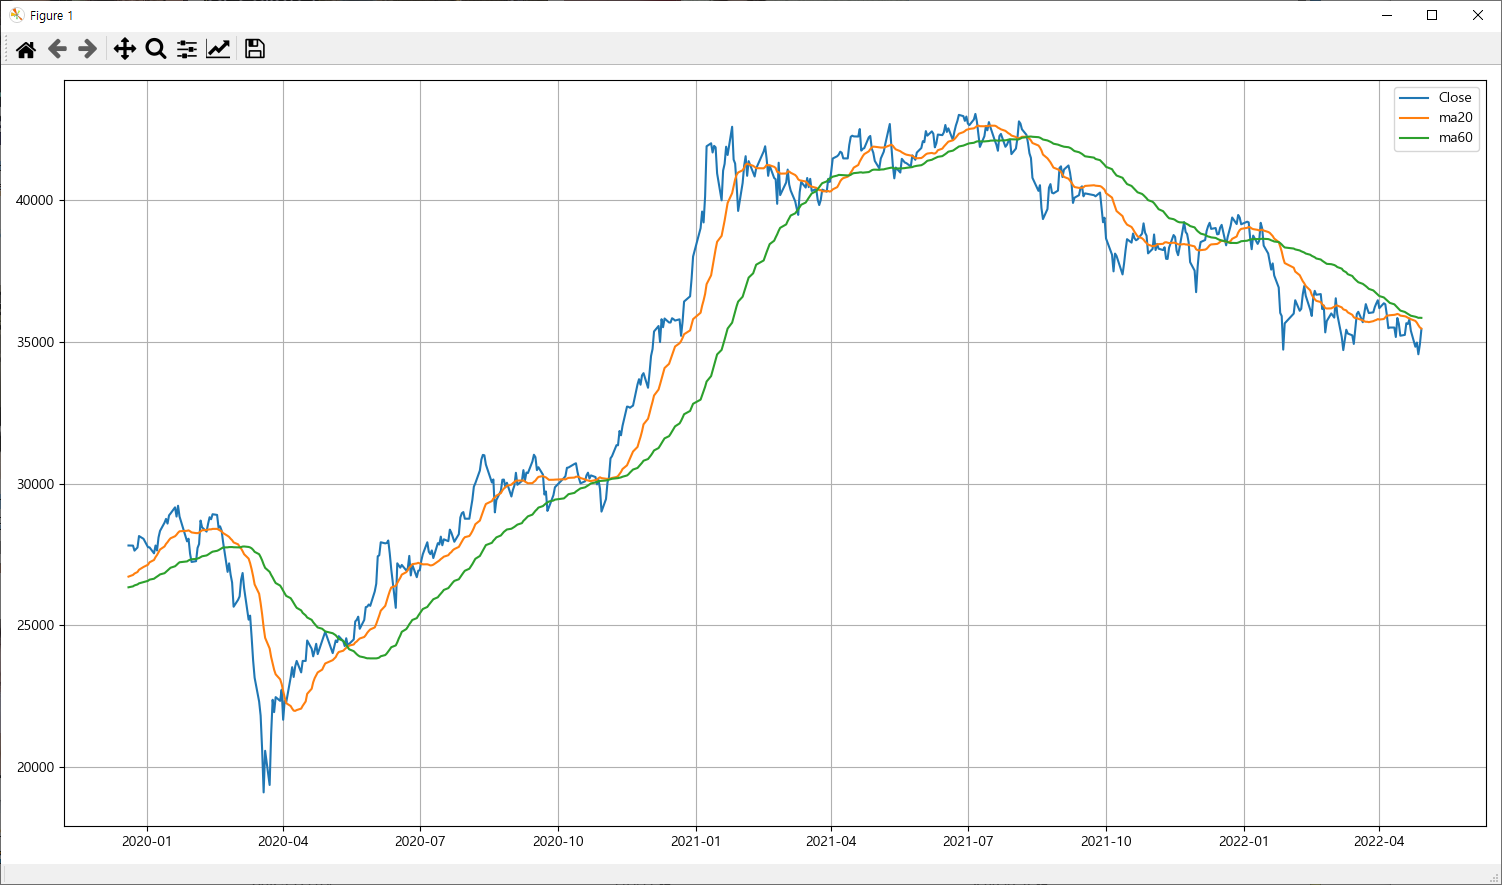
Task: Open Configure subplots dialog
Action: point(187,49)
